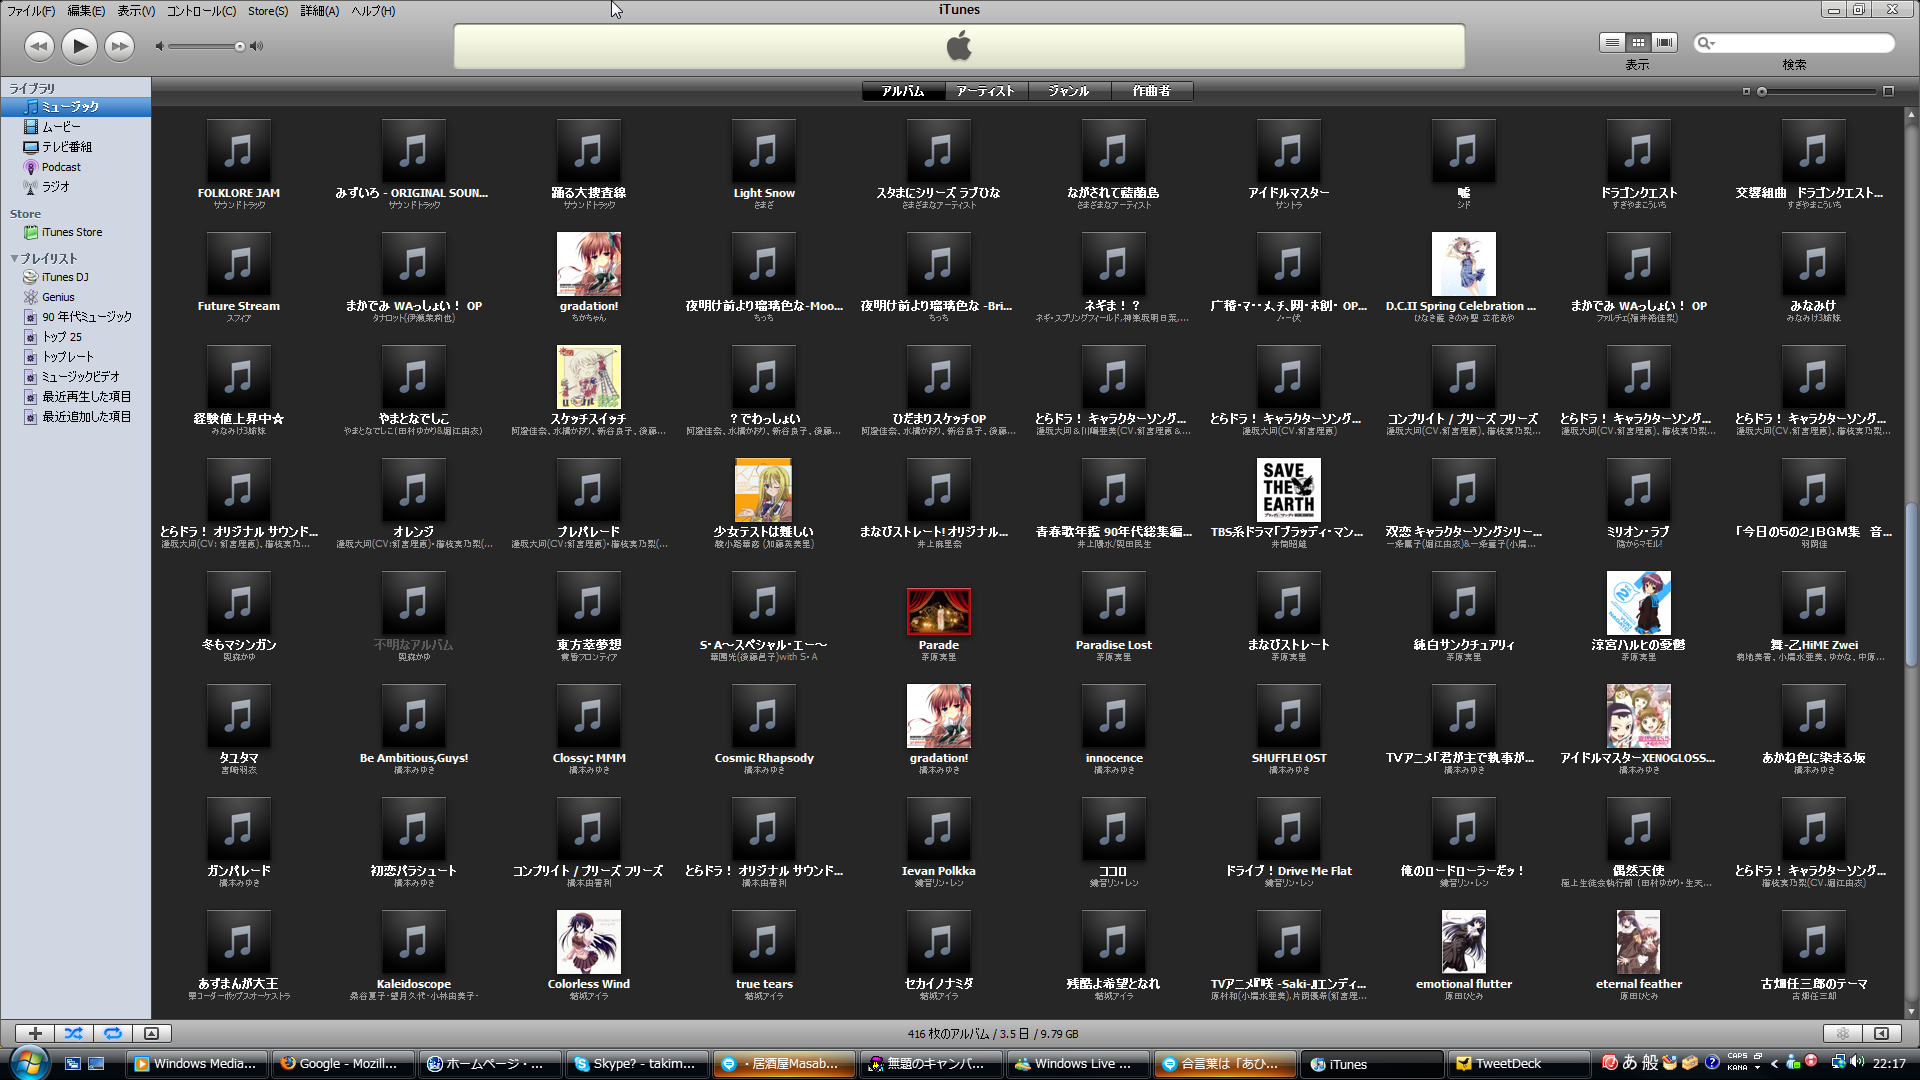Image resolution: width=1920 pixels, height=1080 pixels.
Task: Open the 編集(E) menu
Action: 86,11
